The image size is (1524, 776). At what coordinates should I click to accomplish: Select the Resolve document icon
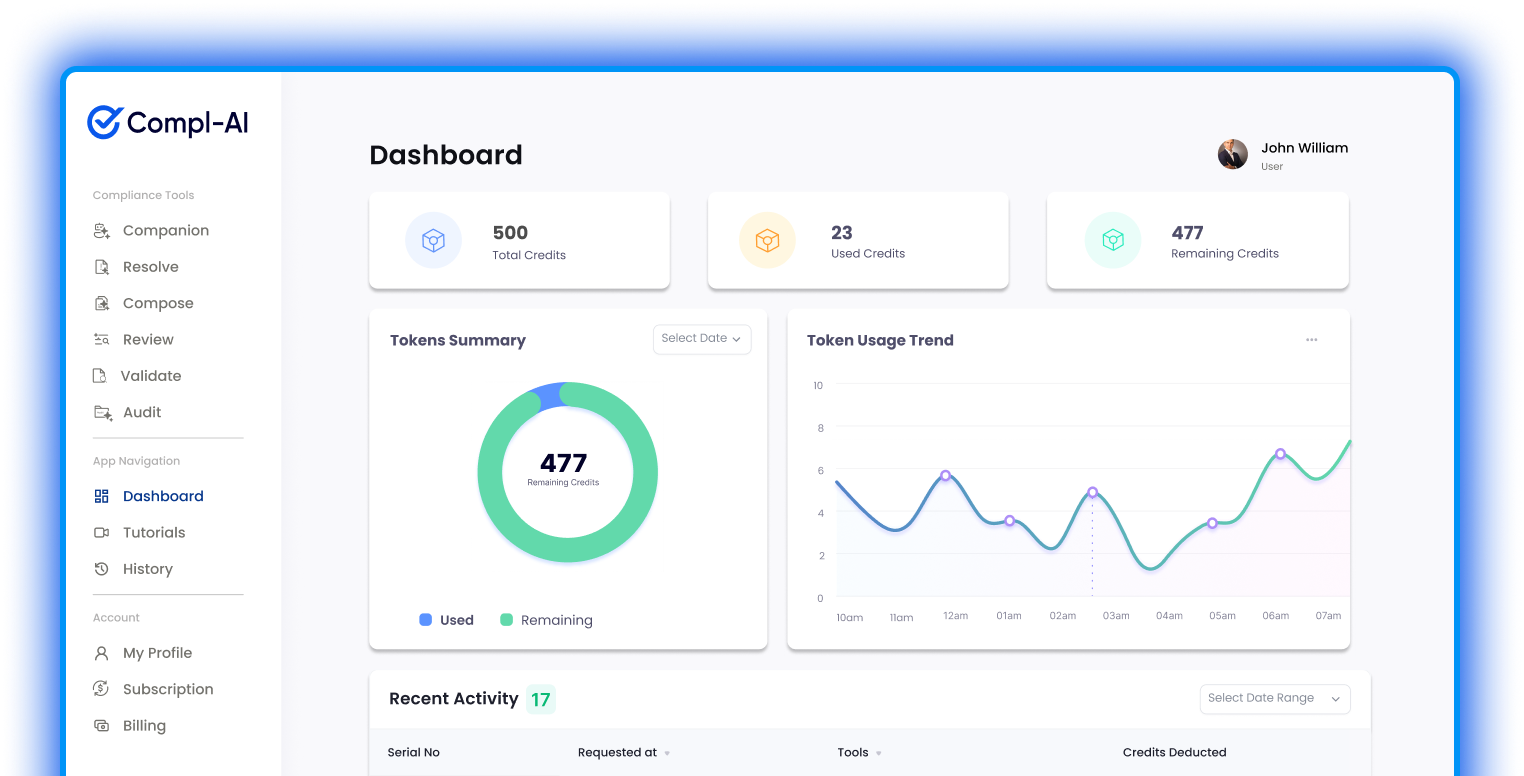tap(101, 267)
